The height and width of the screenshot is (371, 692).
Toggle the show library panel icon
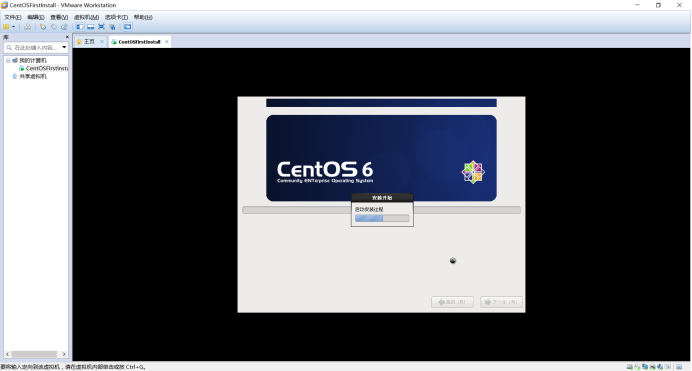click(79, 27)
